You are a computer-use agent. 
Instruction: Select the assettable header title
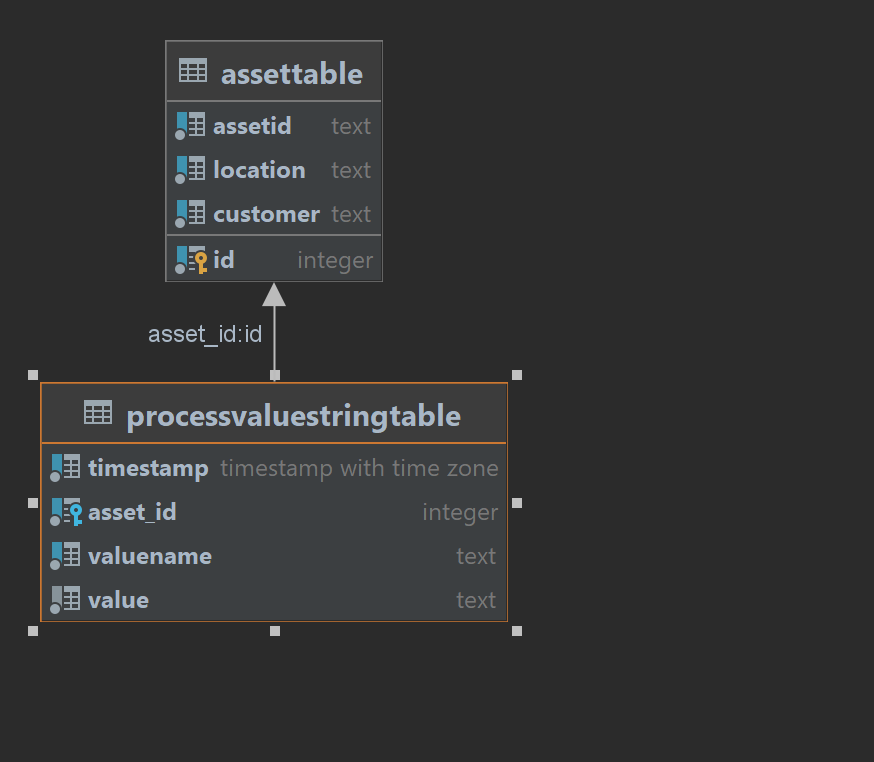291,72
